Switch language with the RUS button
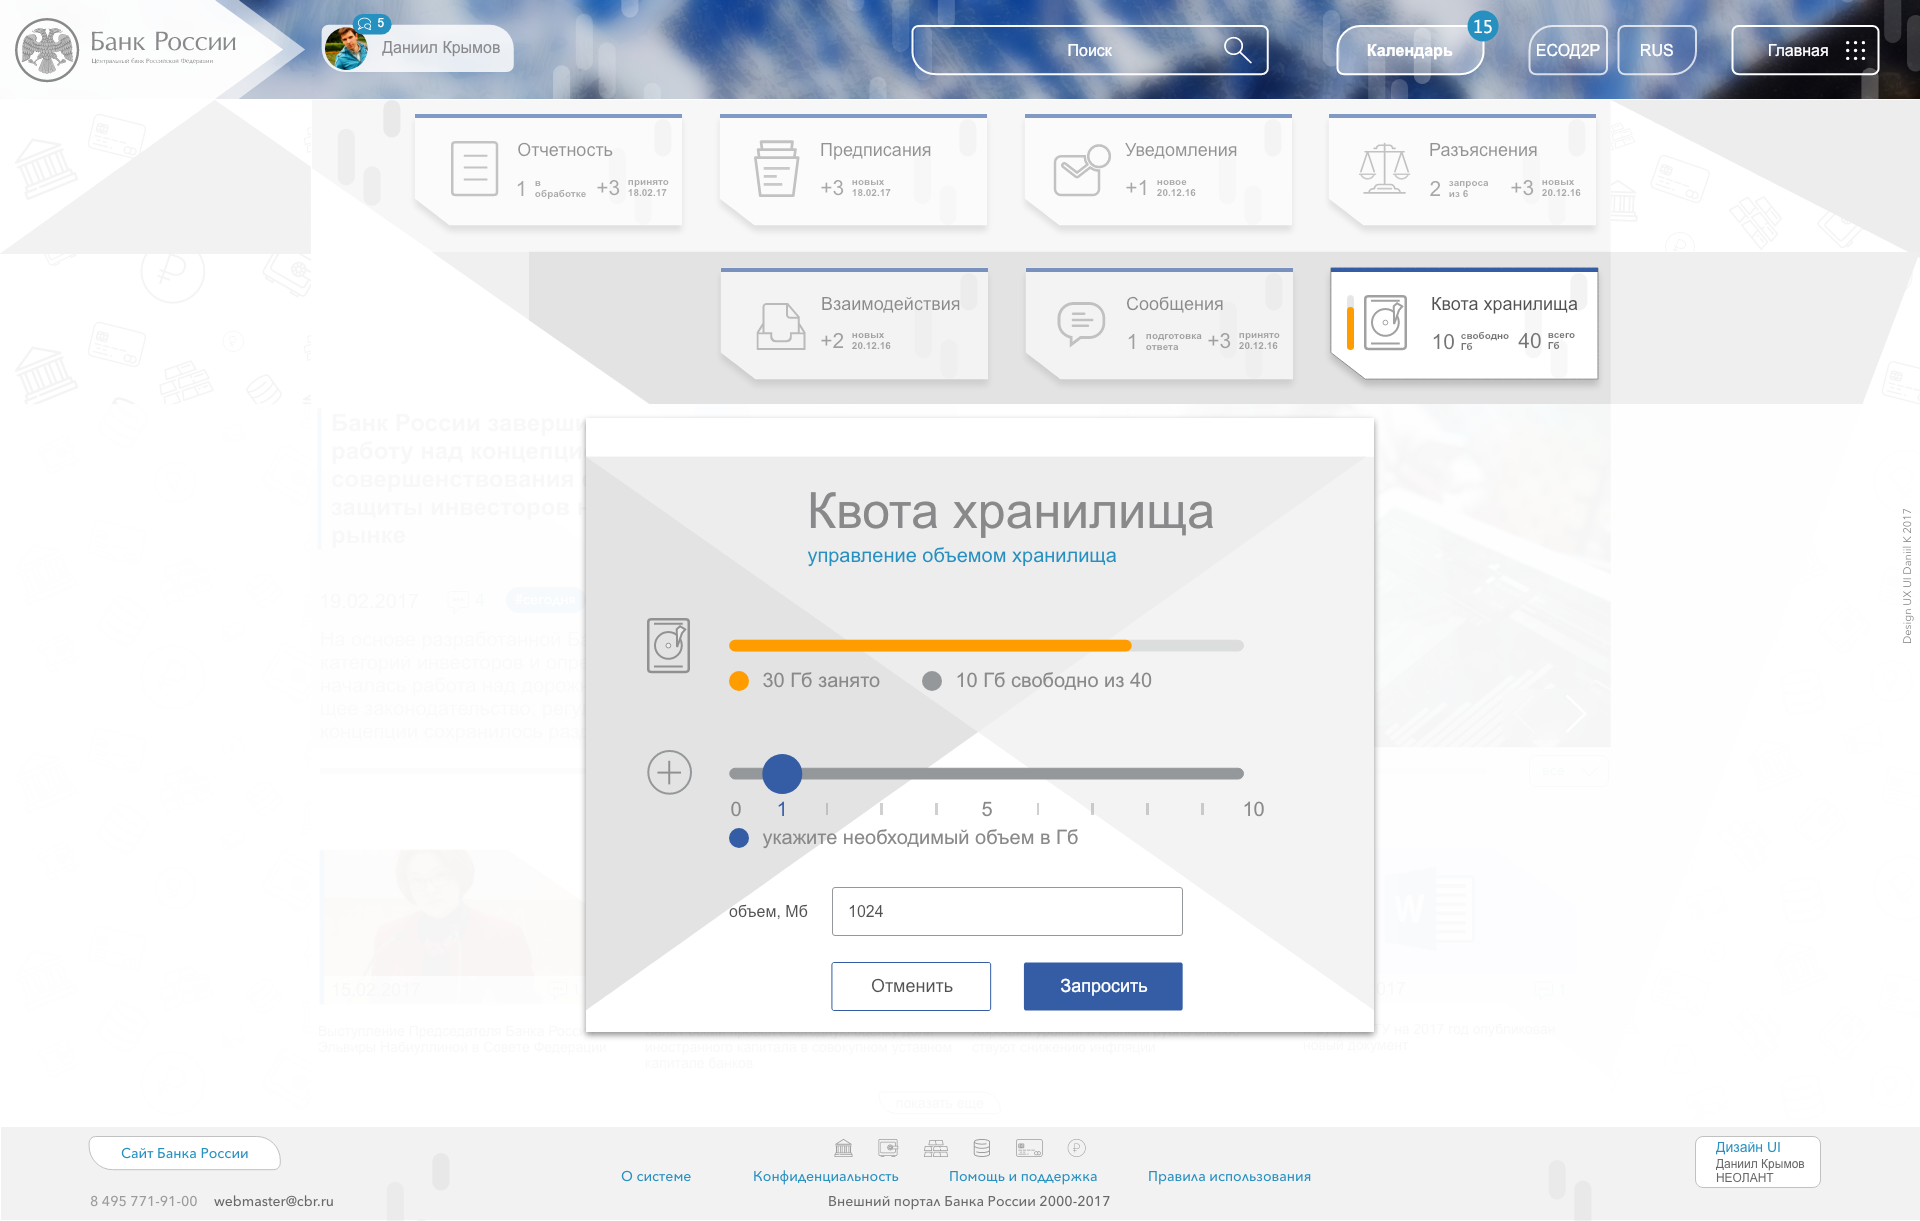Image resolution: width=1920 pixels, height=1221 pixels. point(1656,50)
